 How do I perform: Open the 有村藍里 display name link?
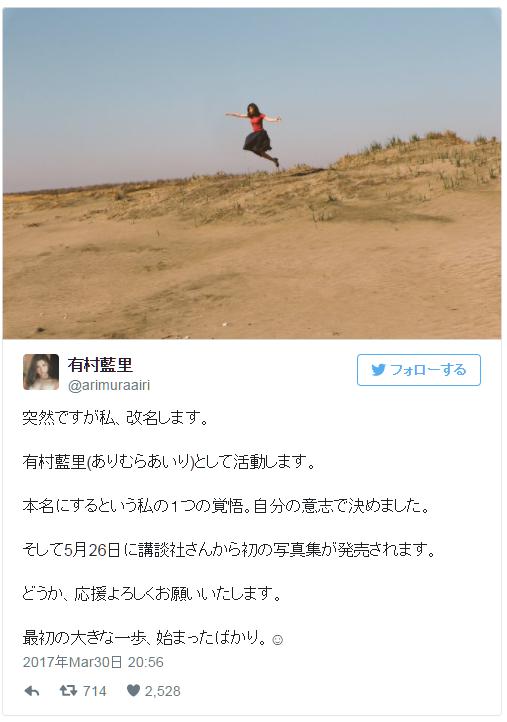click(100, 365)
